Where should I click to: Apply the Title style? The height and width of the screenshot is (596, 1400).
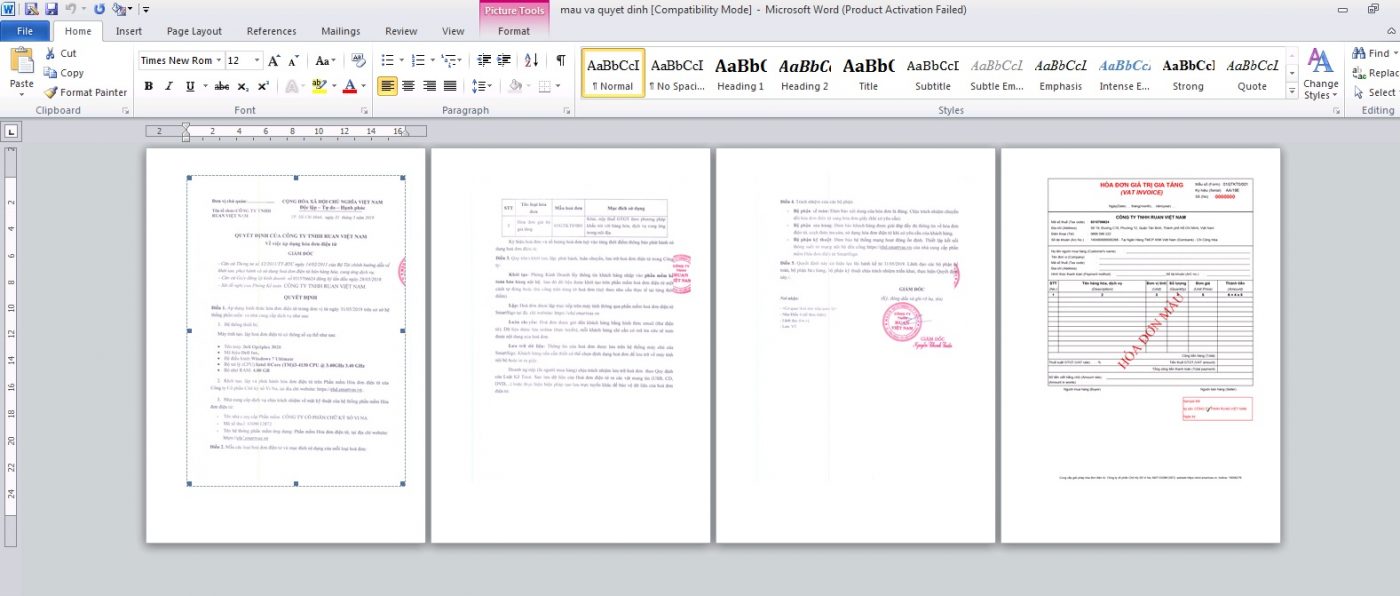click(868, 73)
